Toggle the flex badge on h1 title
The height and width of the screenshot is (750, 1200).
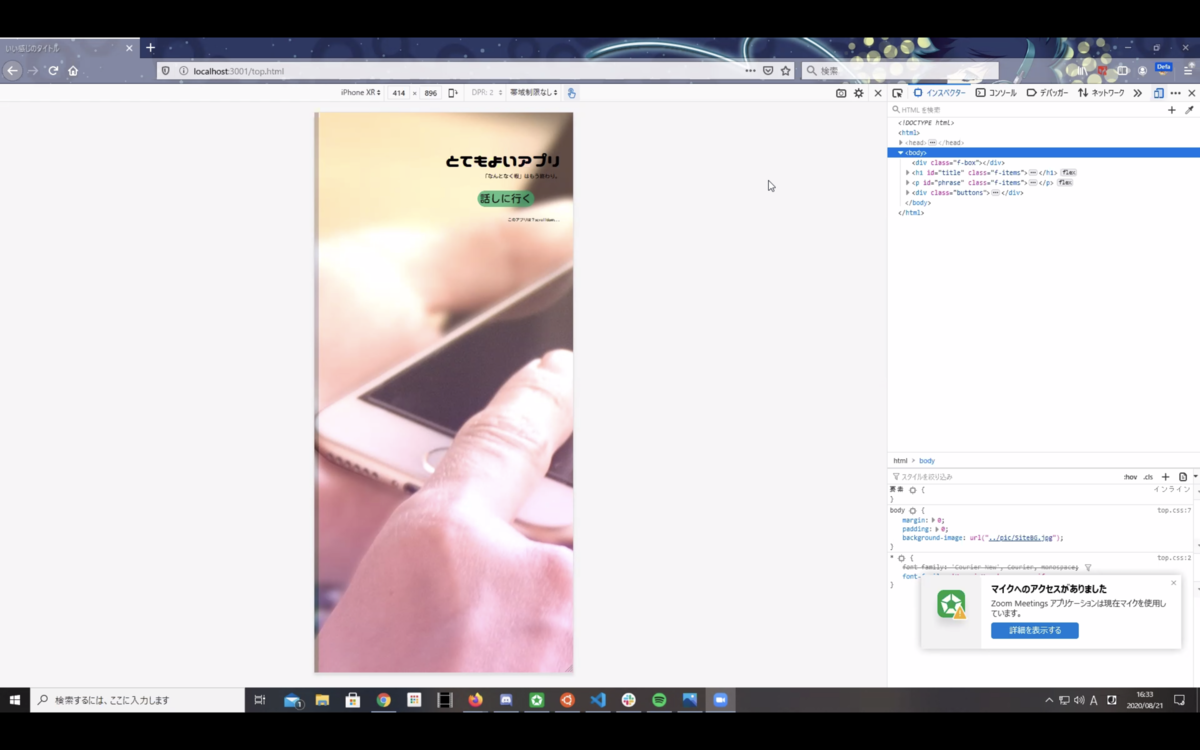click(1069, 173)
